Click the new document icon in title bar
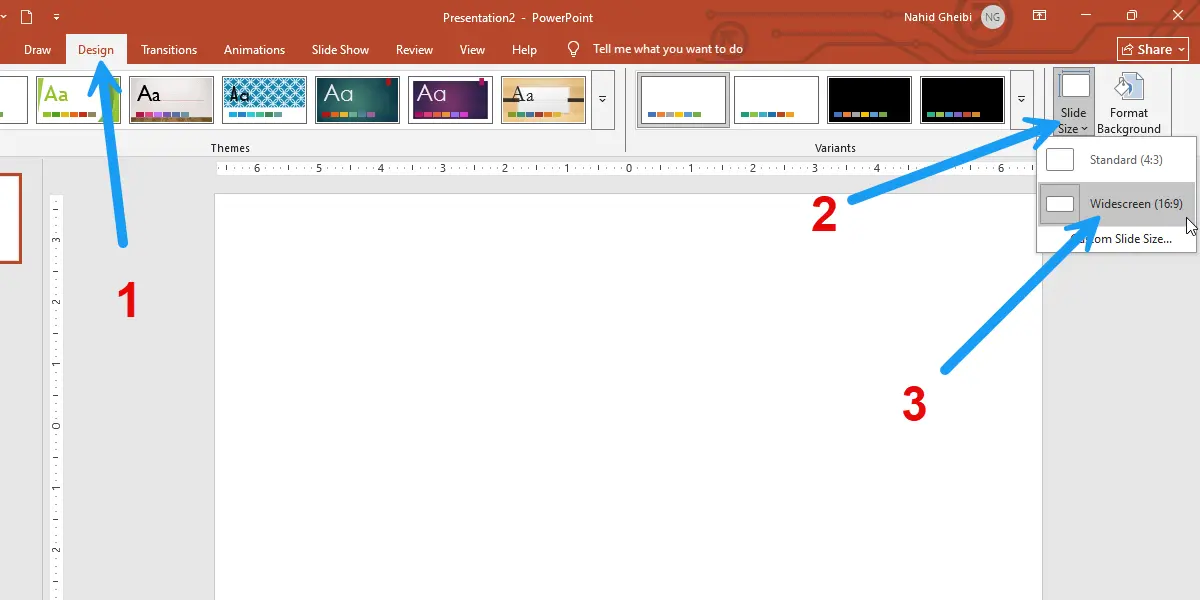 (x=26, y=17)
